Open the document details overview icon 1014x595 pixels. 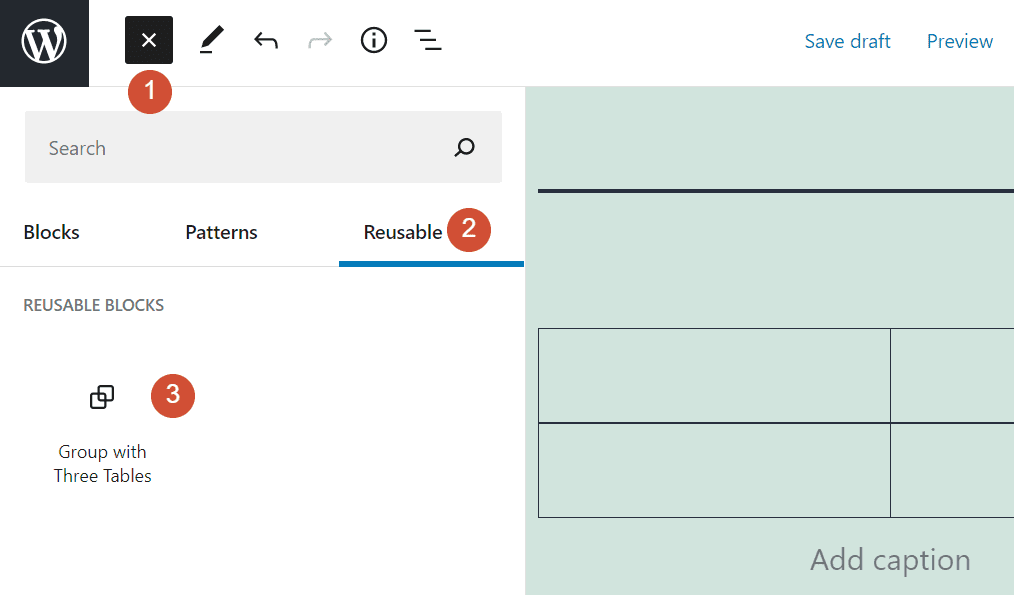point(373,40)
